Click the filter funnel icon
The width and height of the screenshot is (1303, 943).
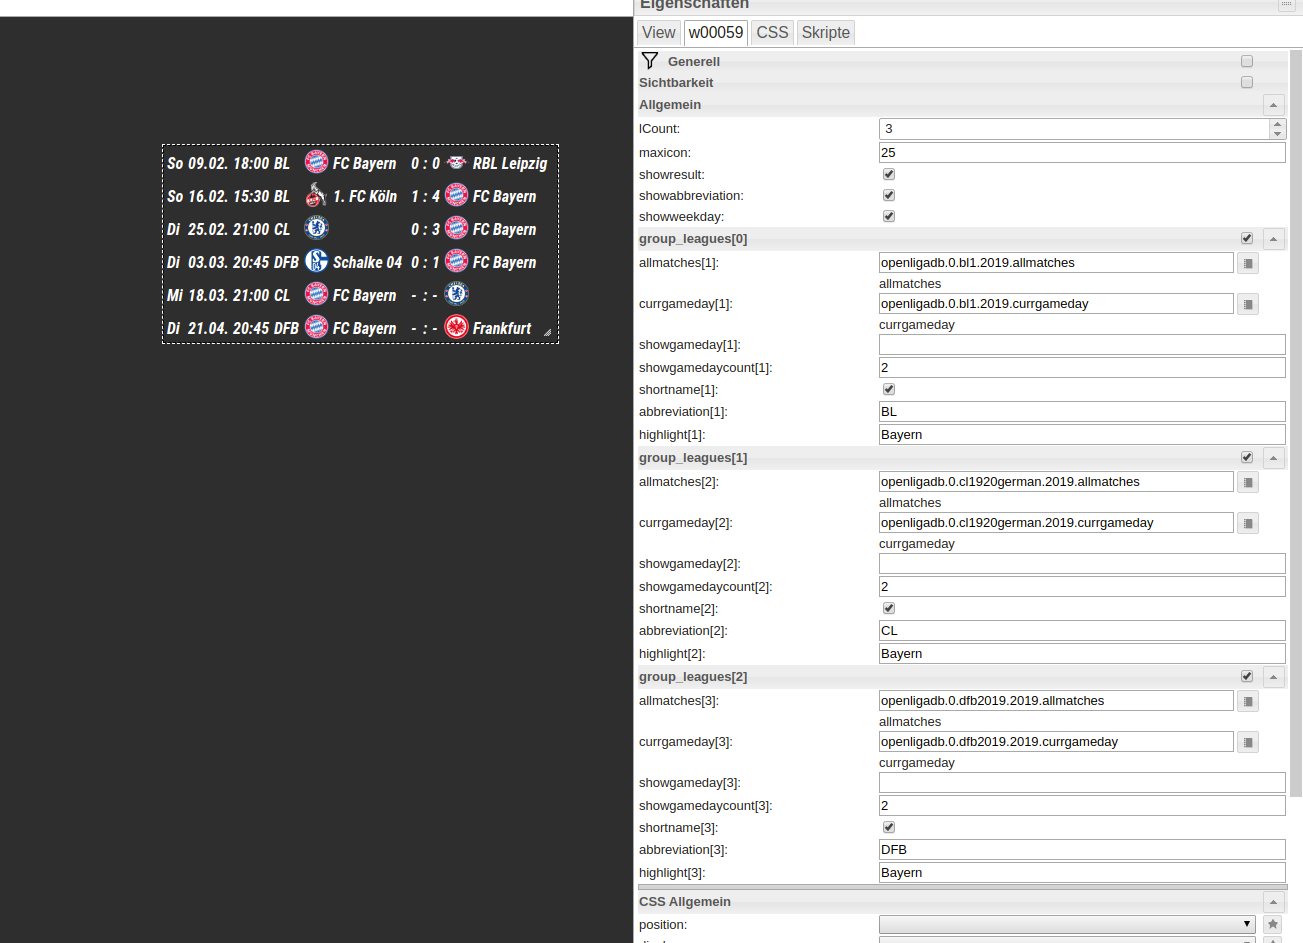click(x=650, y=61)
